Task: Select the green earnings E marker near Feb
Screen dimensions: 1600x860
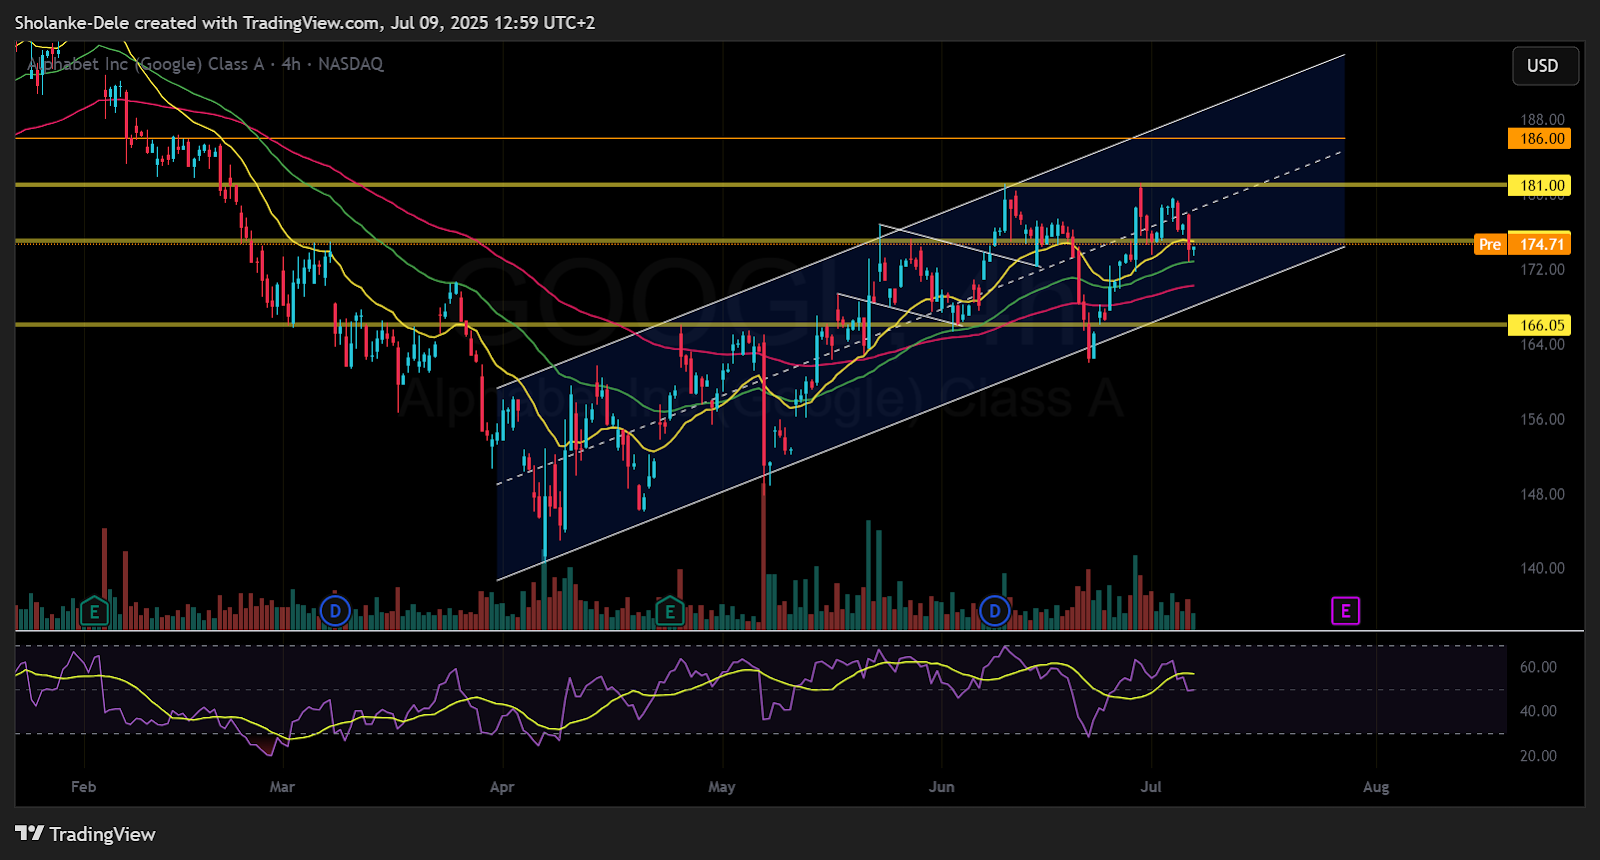Action: (94, 611)
